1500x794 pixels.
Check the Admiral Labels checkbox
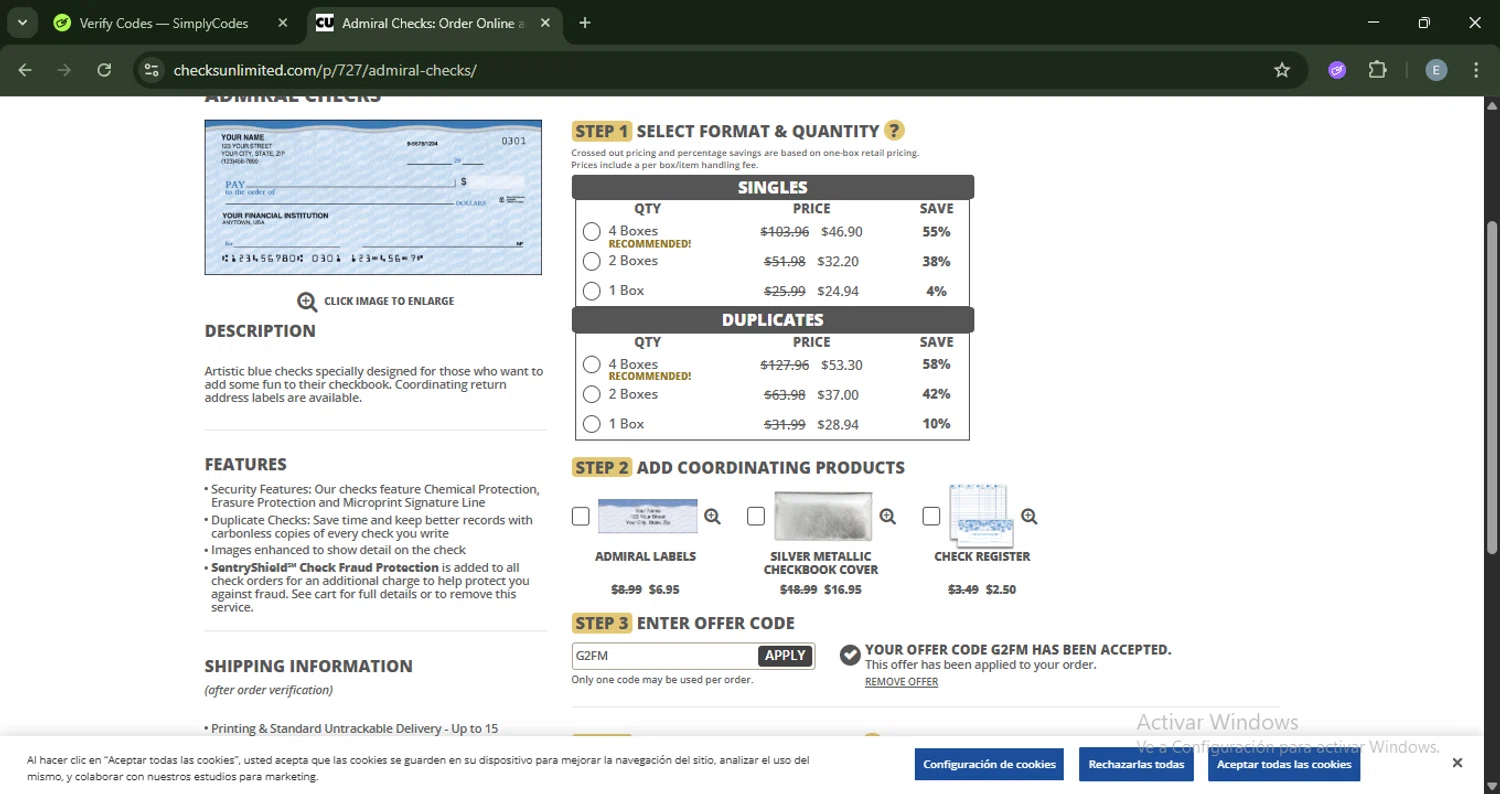581,517
